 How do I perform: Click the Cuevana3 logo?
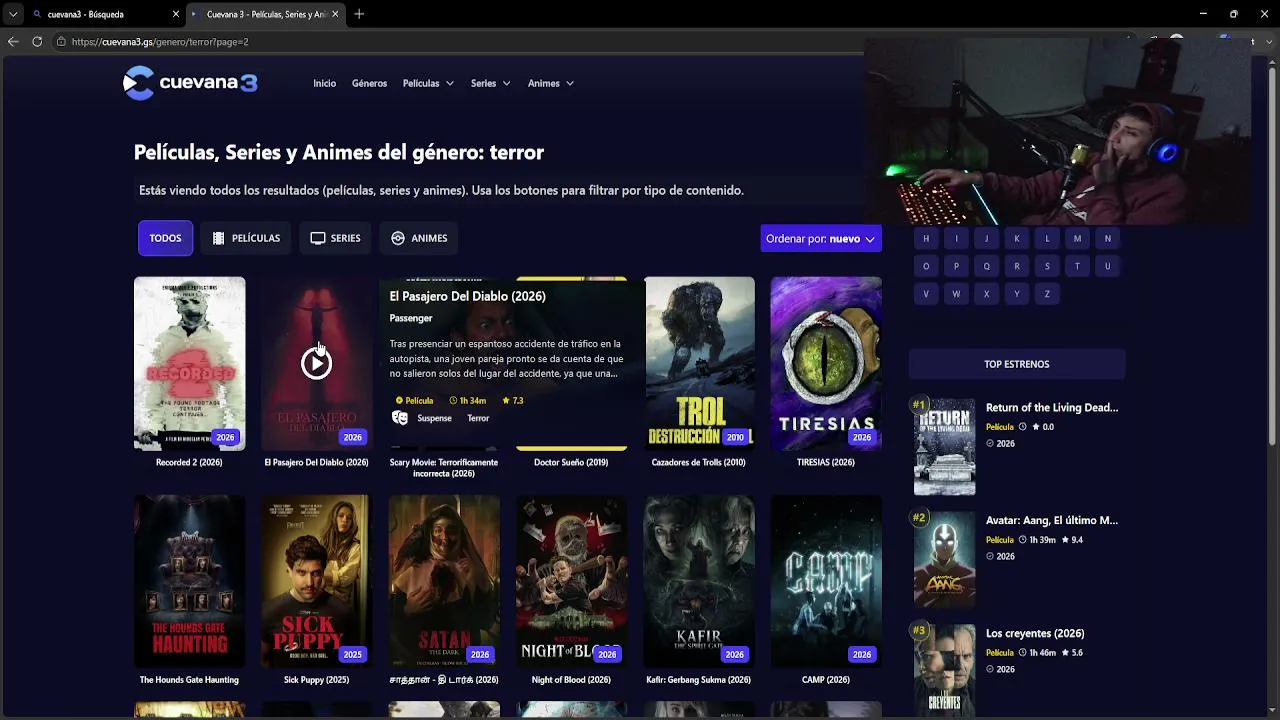coord(190,83)
